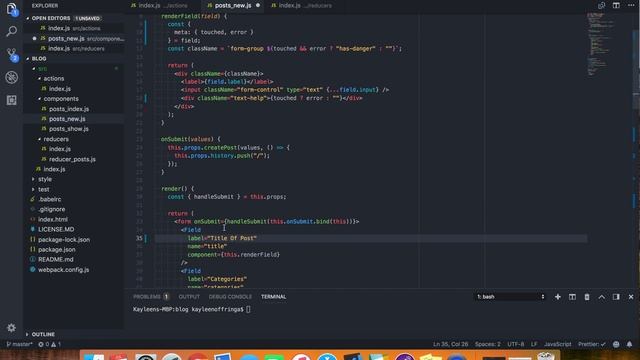Open the Manage gear icon
The image size is (640, 360).
click(x=11, y=328)
